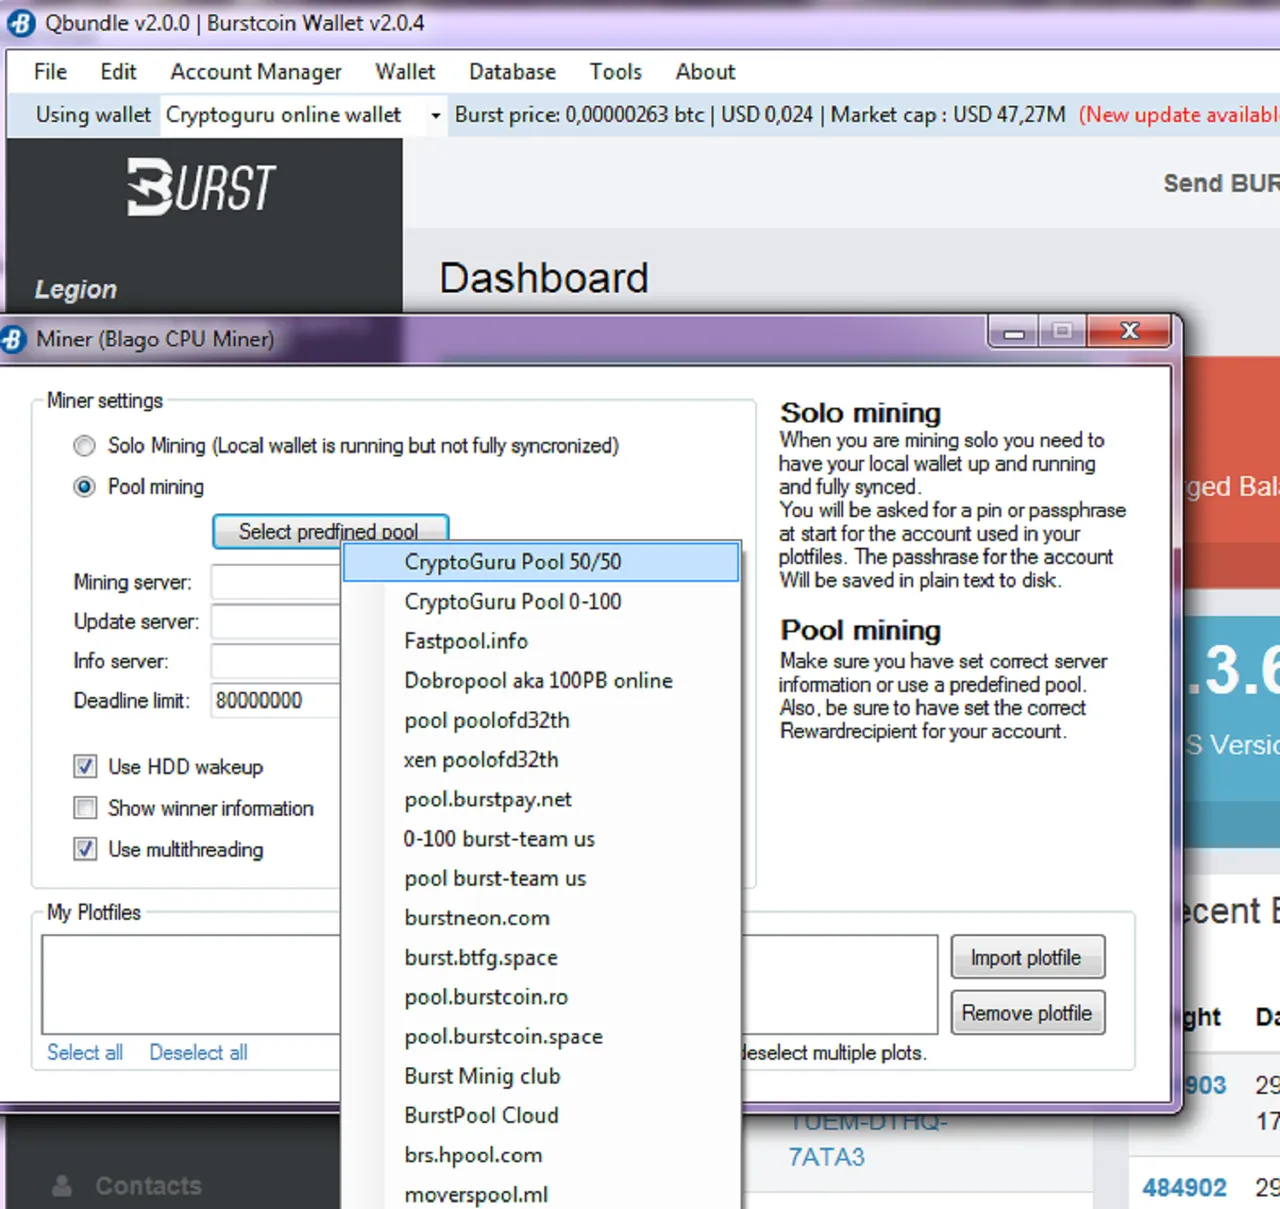Click the Burst logo in the wallet sidebar
This screenshot has width=1280, height=1209.
[201, 187]
